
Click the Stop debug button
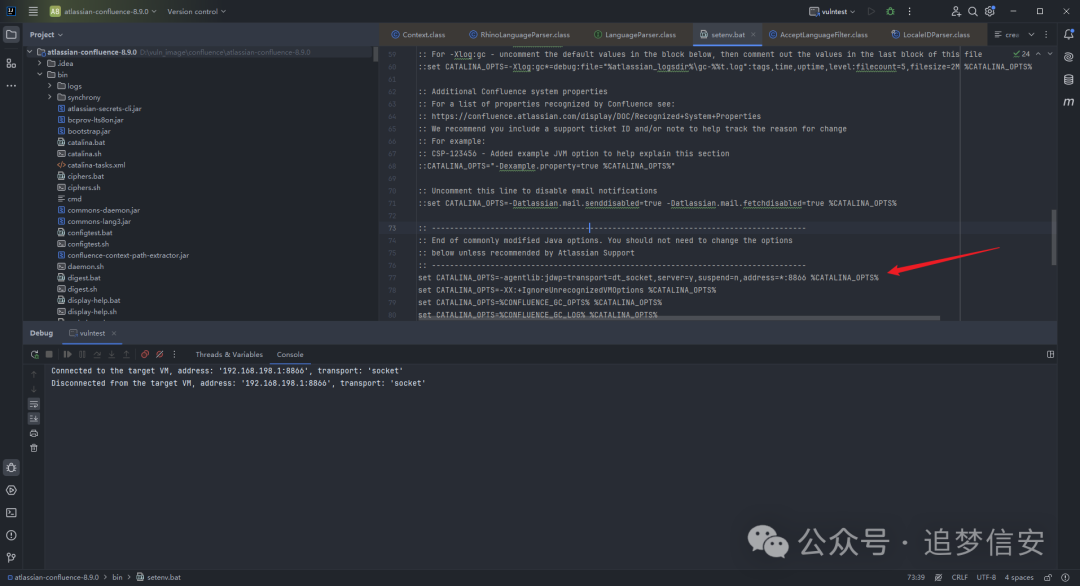(x=49, y=355)
